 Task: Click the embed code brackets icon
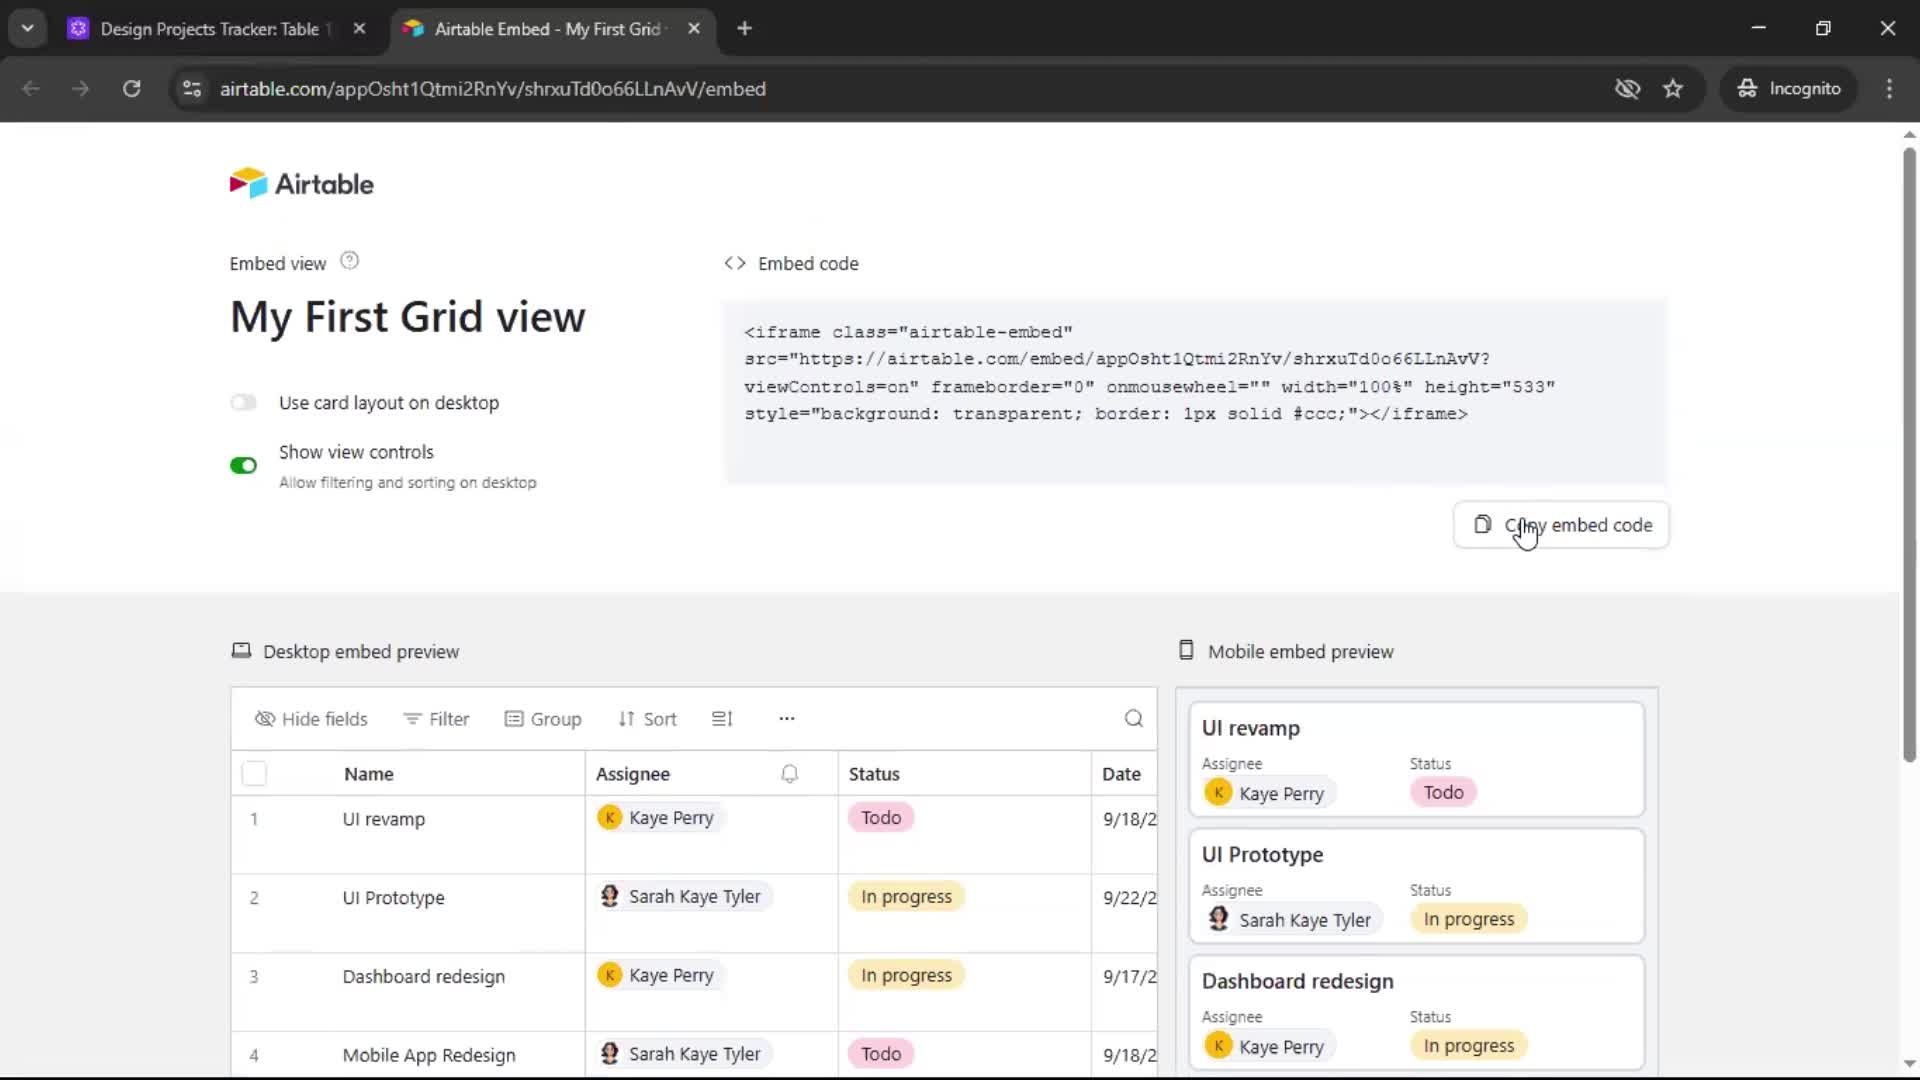[x=735, y=263]
